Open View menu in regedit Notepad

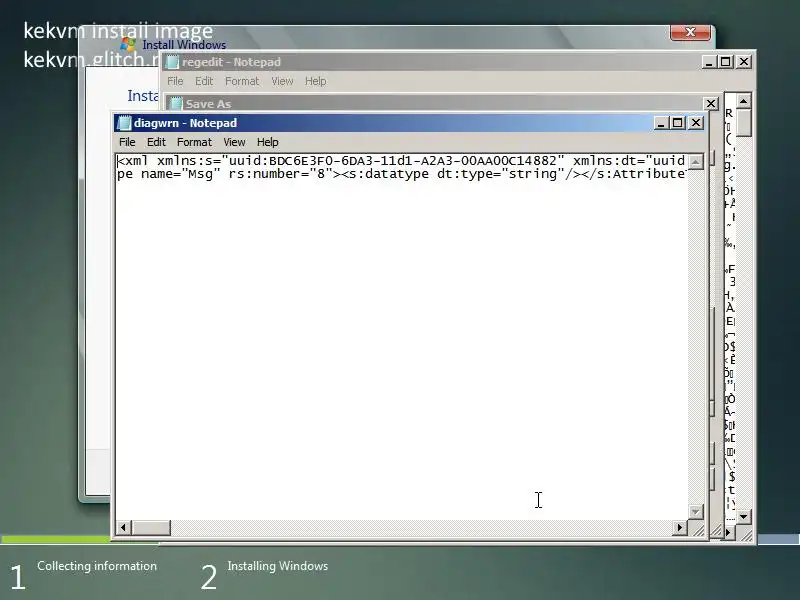(x=282, y=81)
